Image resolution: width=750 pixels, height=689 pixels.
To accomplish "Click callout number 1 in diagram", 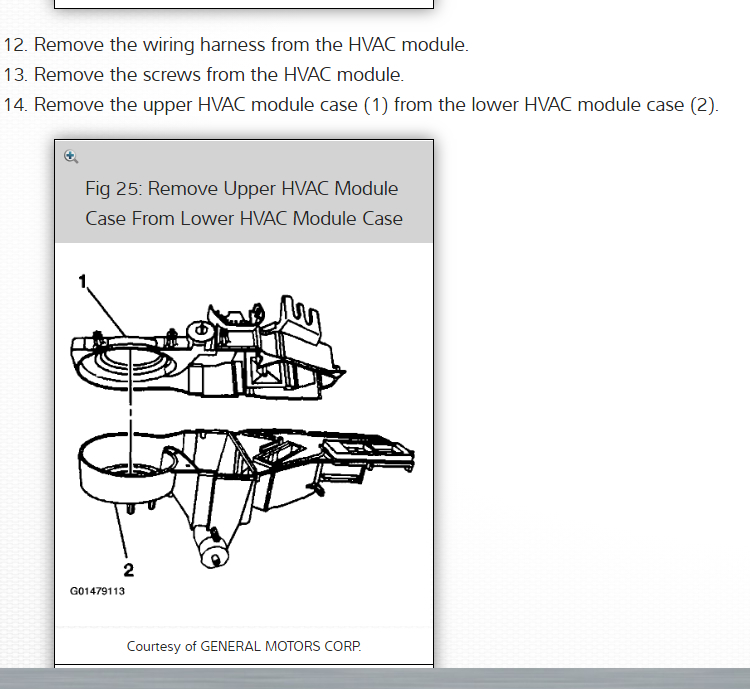I will coord(82,281).
